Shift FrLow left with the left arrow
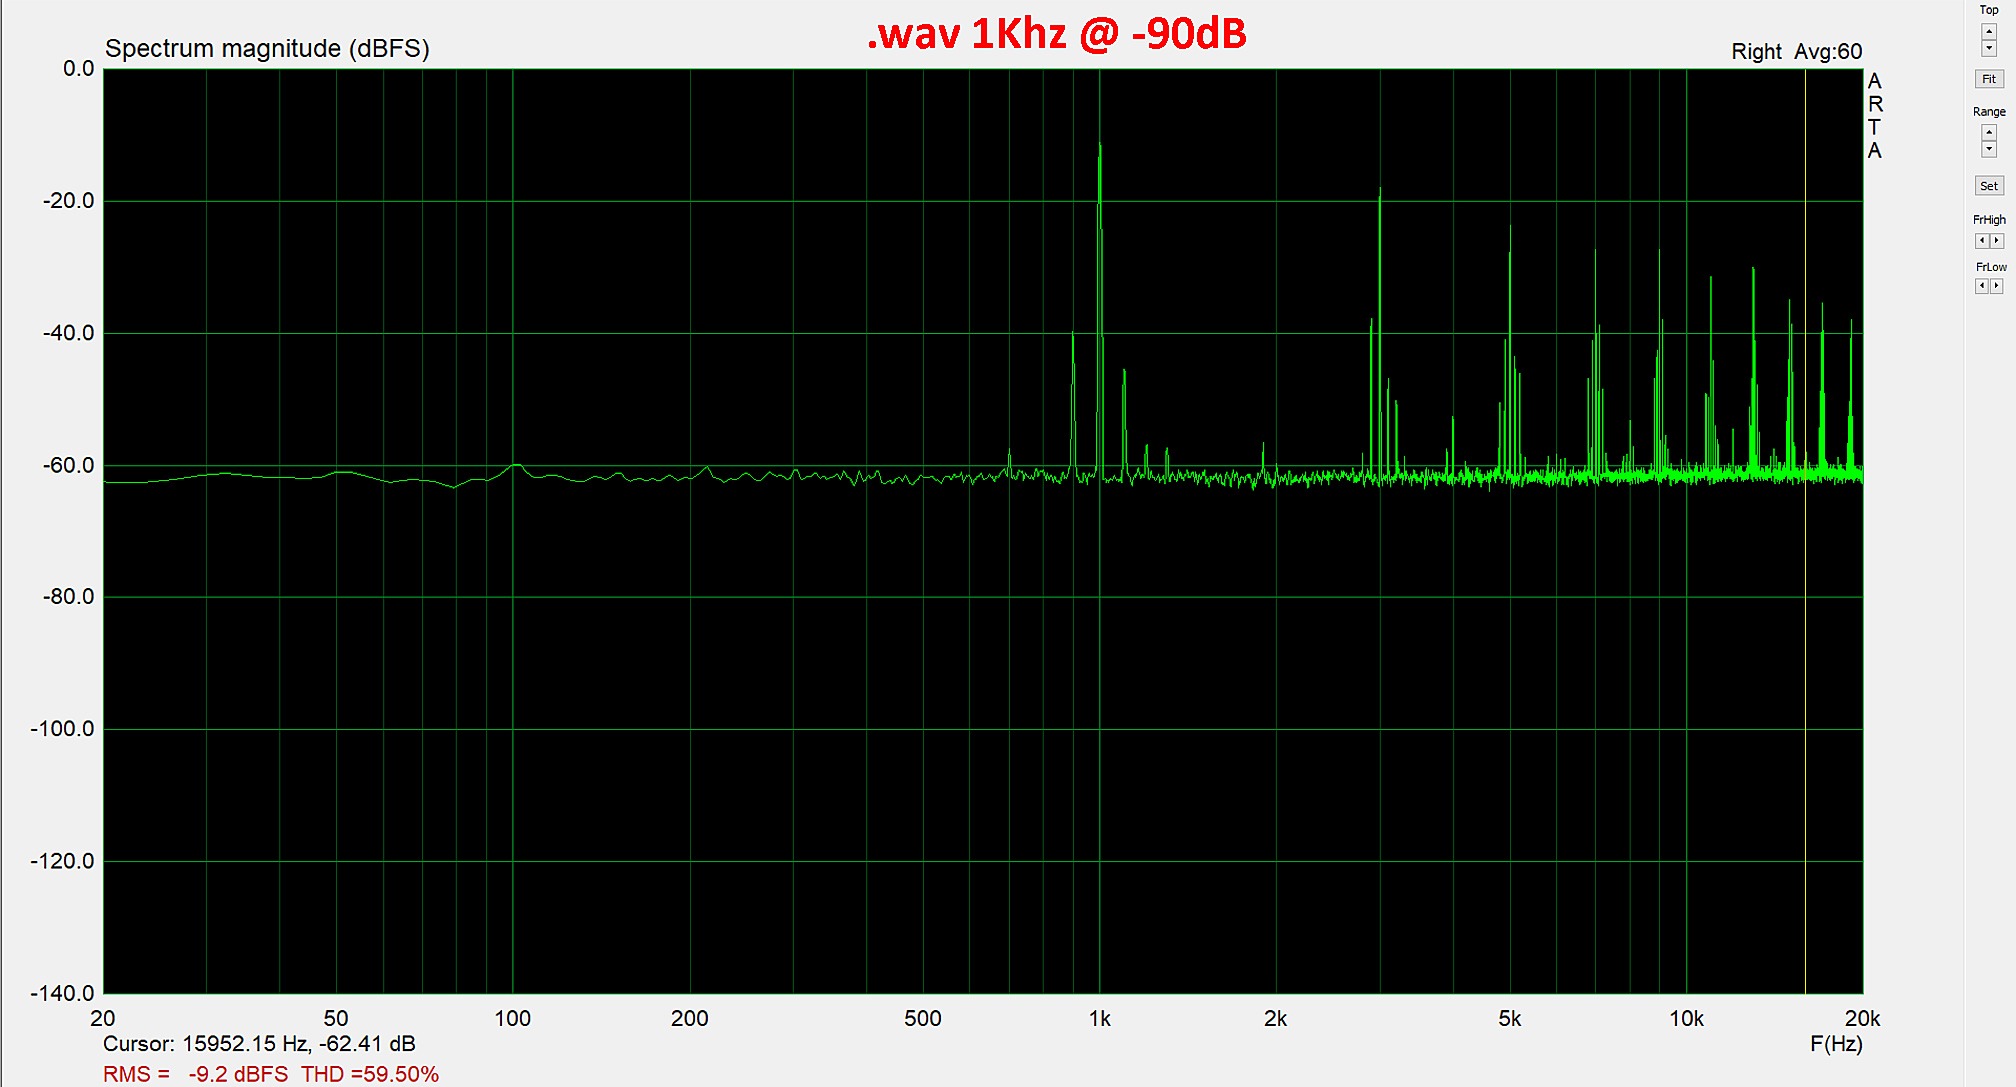The image size is (2016, 1087). pos(1982,286)
